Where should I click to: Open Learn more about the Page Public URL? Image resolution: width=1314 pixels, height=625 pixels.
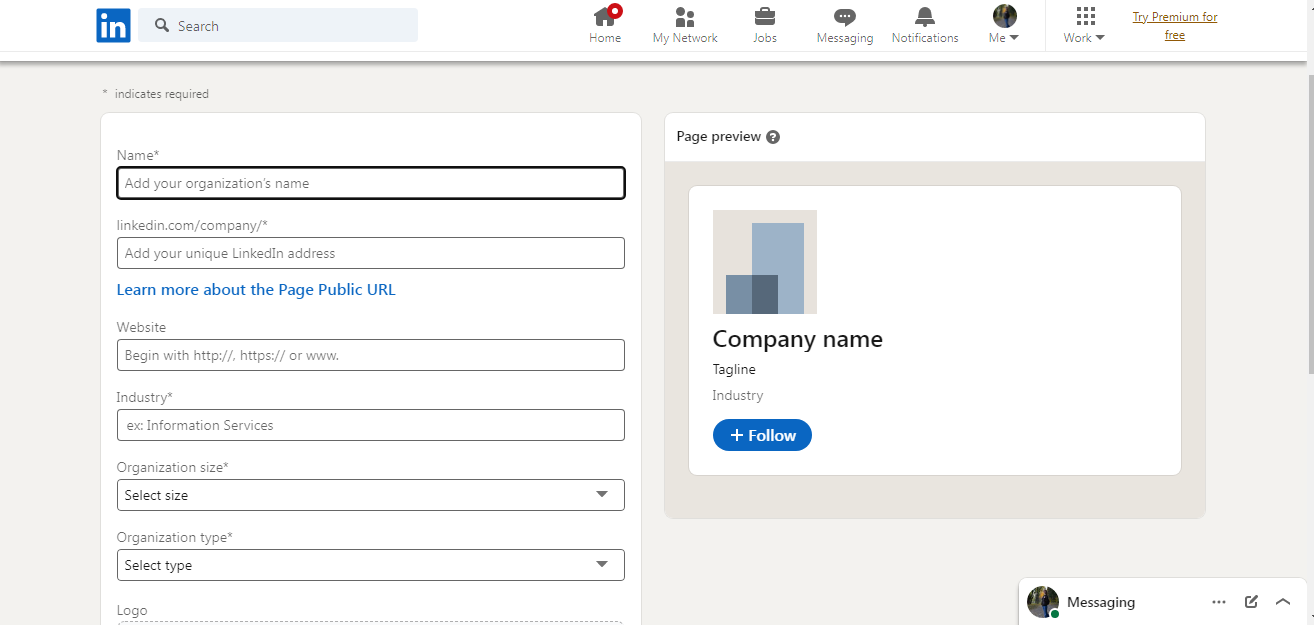click(x=256, y=290)
